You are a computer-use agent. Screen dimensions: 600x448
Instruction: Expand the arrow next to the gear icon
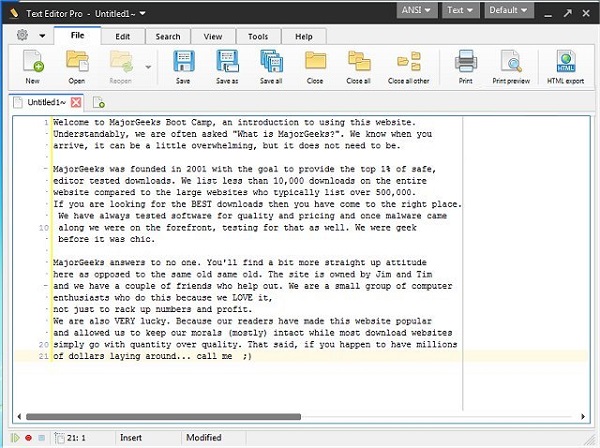click(x=42, y=36)
